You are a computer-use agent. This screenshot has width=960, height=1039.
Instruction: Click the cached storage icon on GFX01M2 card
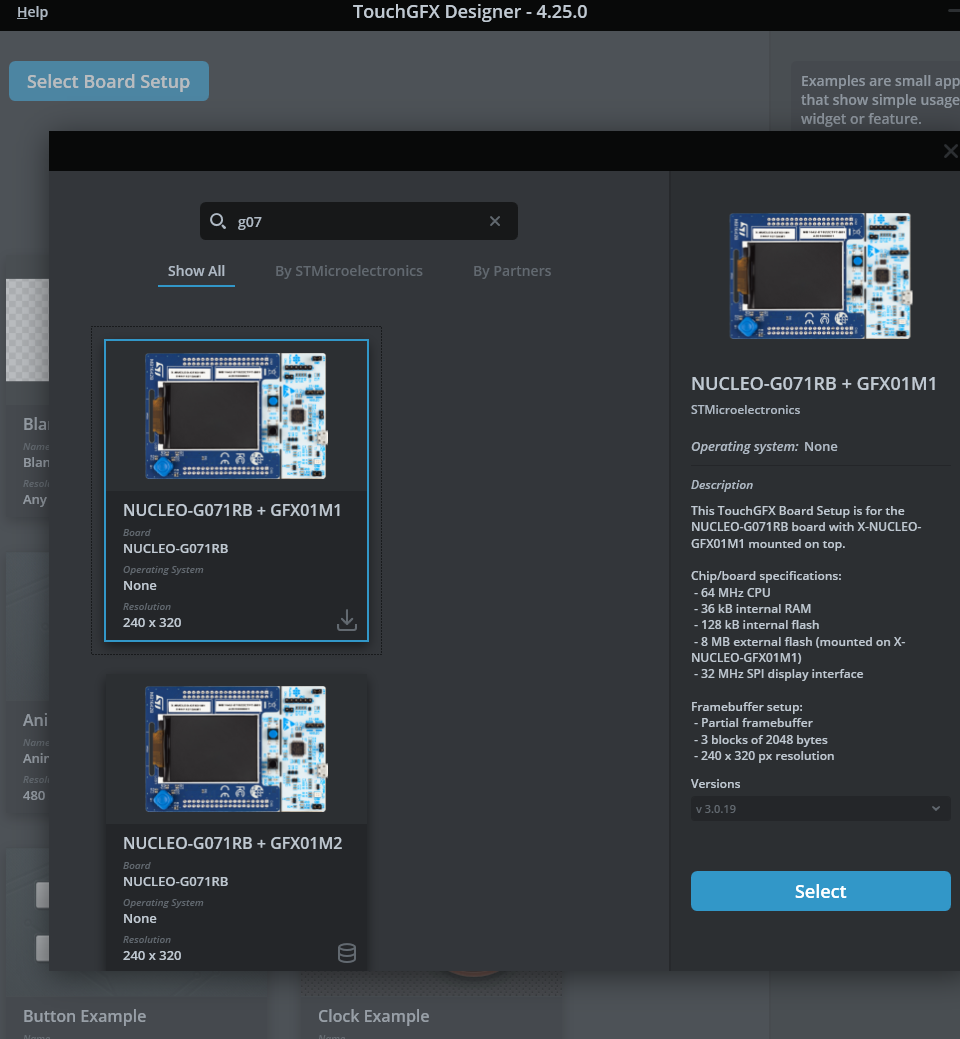pyautogui.click(x=346, y=953)
